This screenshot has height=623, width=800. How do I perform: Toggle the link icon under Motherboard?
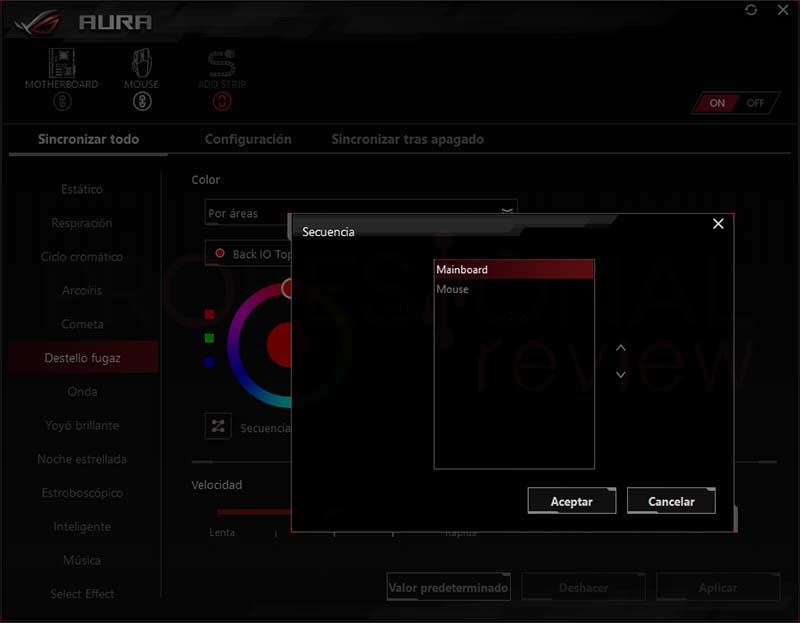point(62,102)
